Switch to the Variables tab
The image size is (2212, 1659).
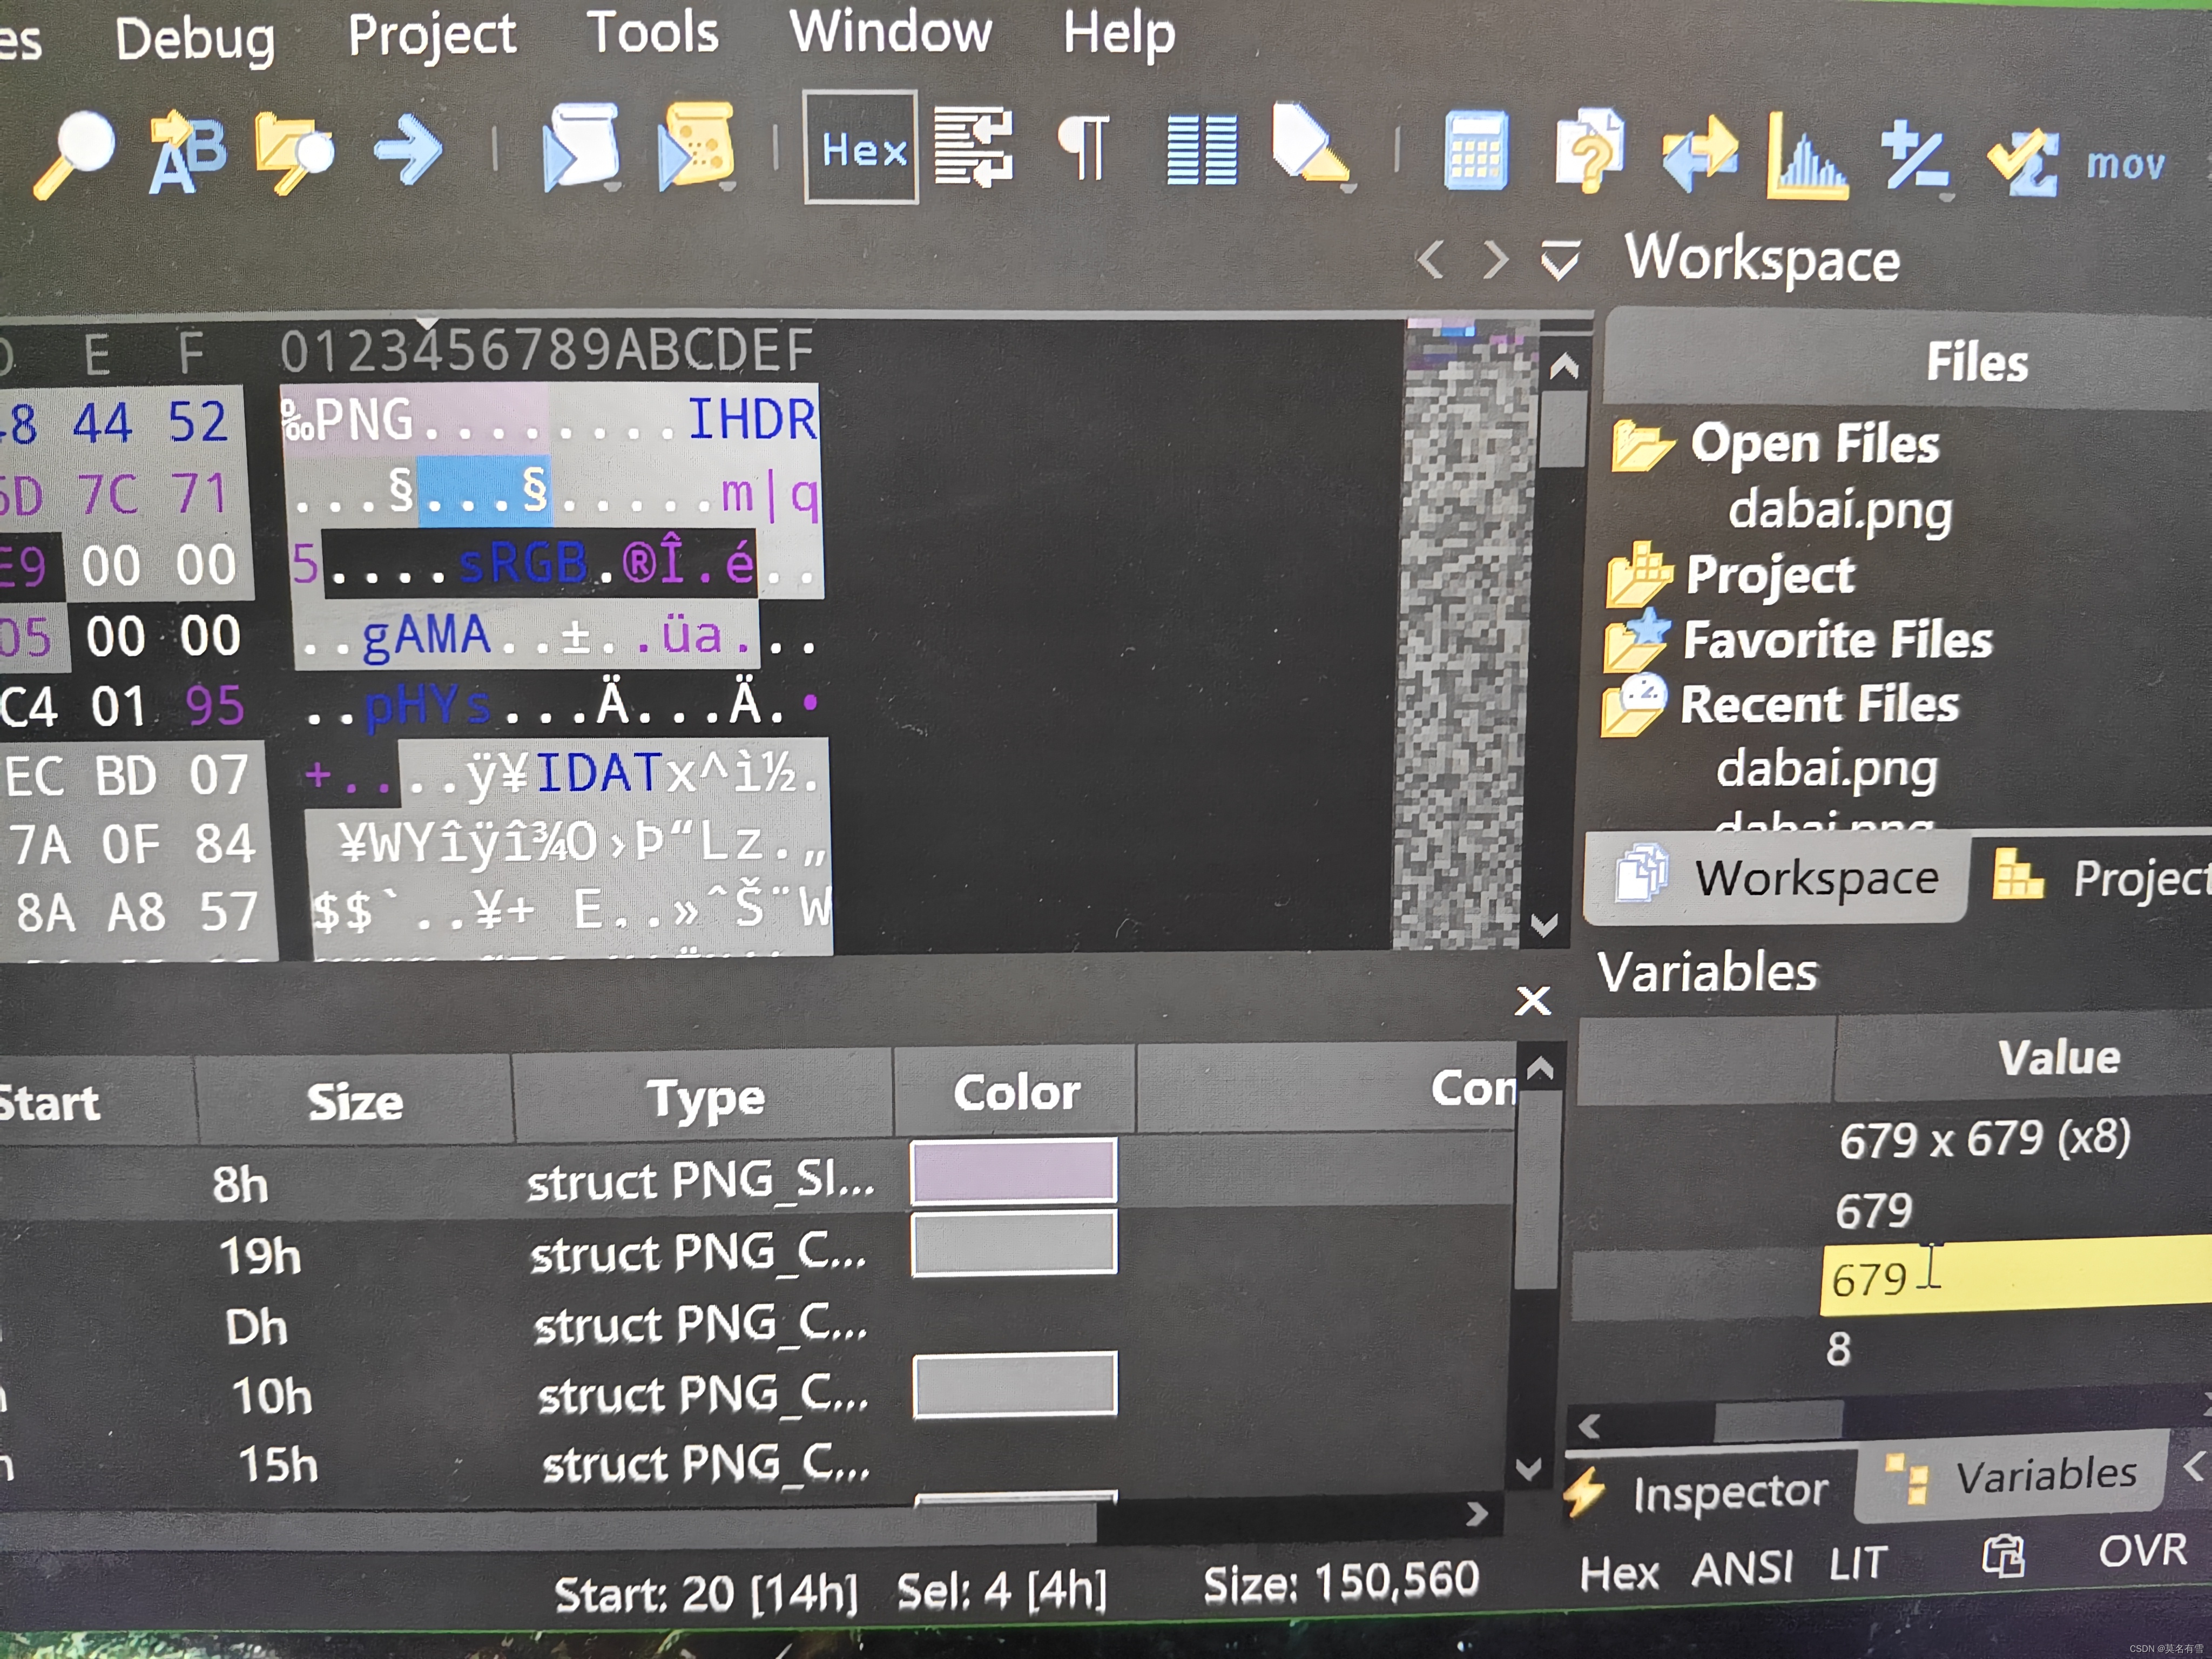coord(2012,1477)
